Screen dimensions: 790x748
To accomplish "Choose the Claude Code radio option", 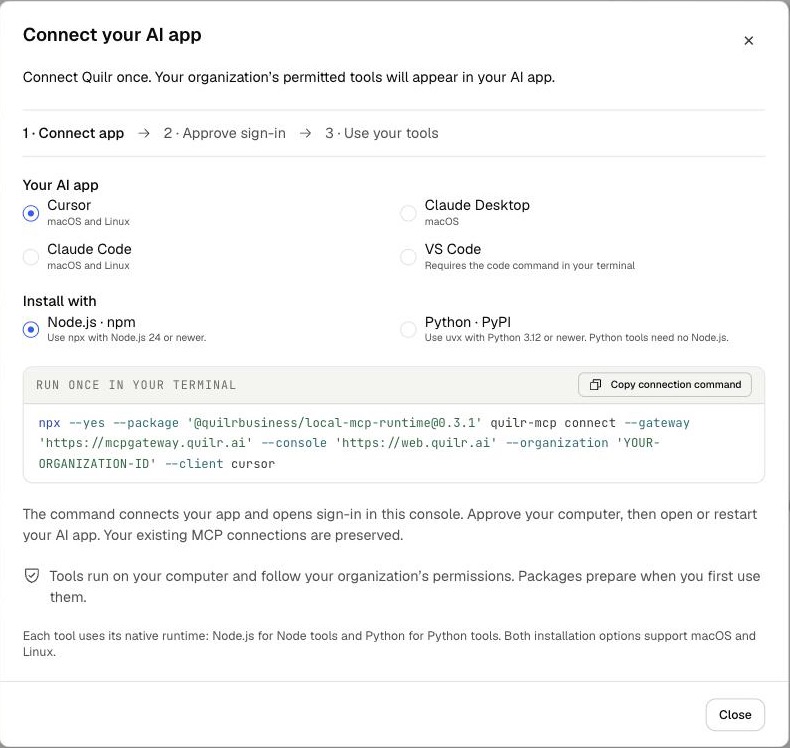I will click(31, 257).
